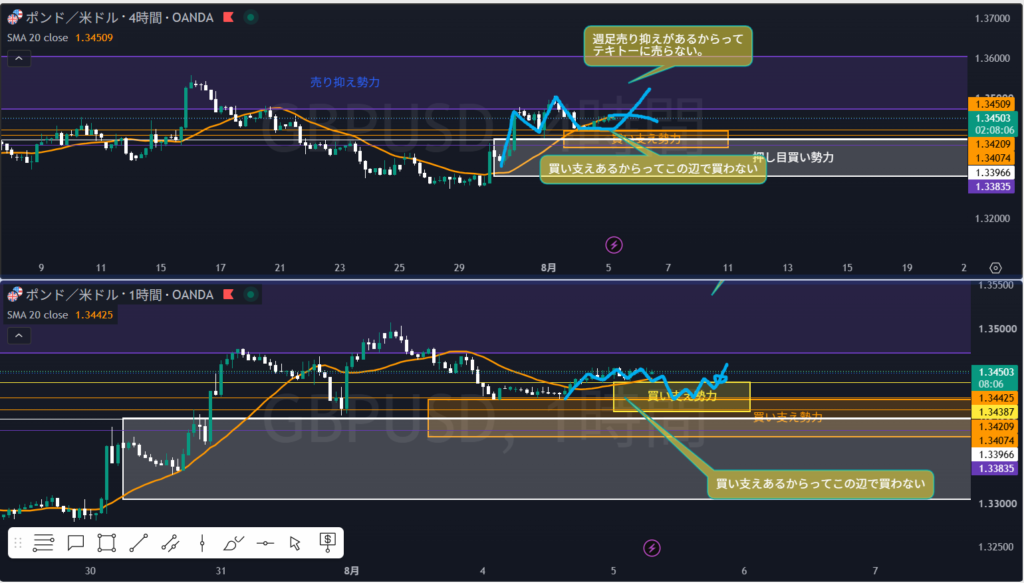Select 買い支えあるからって callout on 1時間 chart
The height and width of the screenshot is (583, 1024).
pyautogui.click(x=820, y=484)
